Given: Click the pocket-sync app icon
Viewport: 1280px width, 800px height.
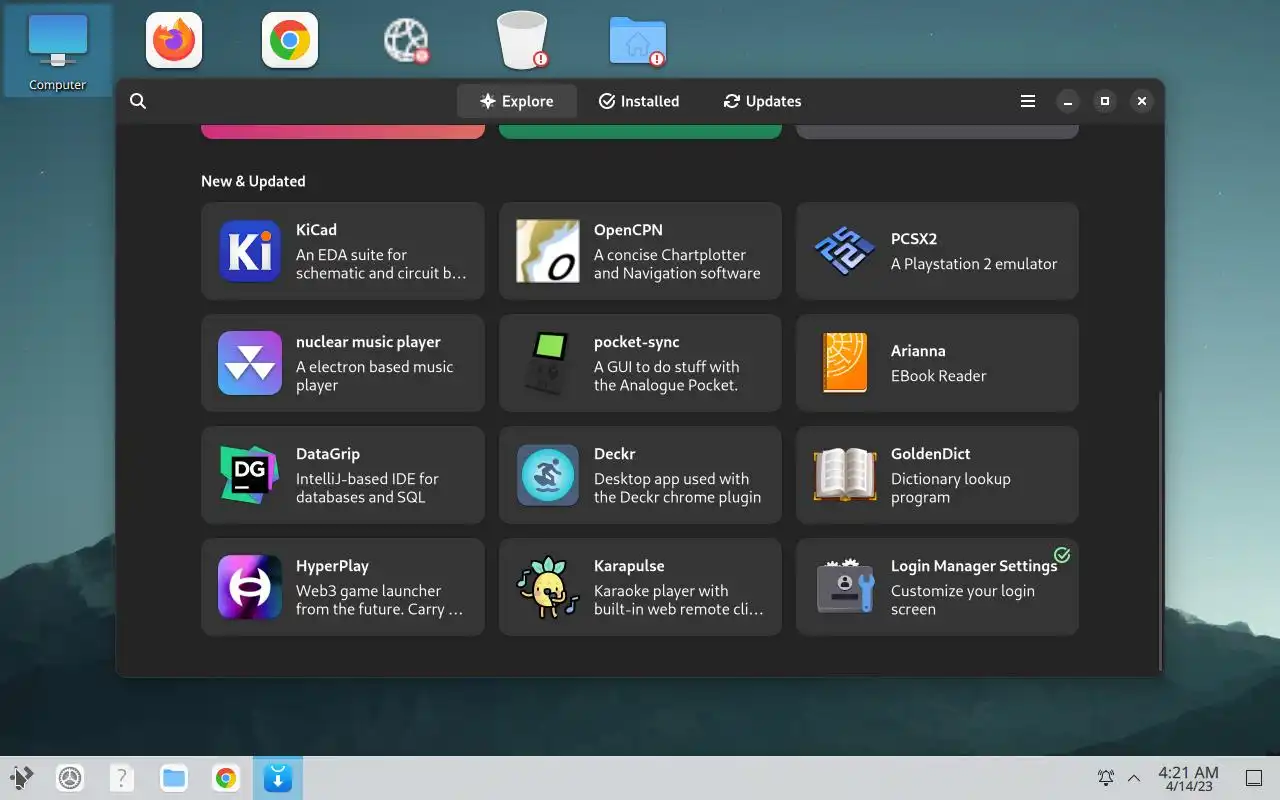Looking at the screenshot, I should [x=547, y=363].
